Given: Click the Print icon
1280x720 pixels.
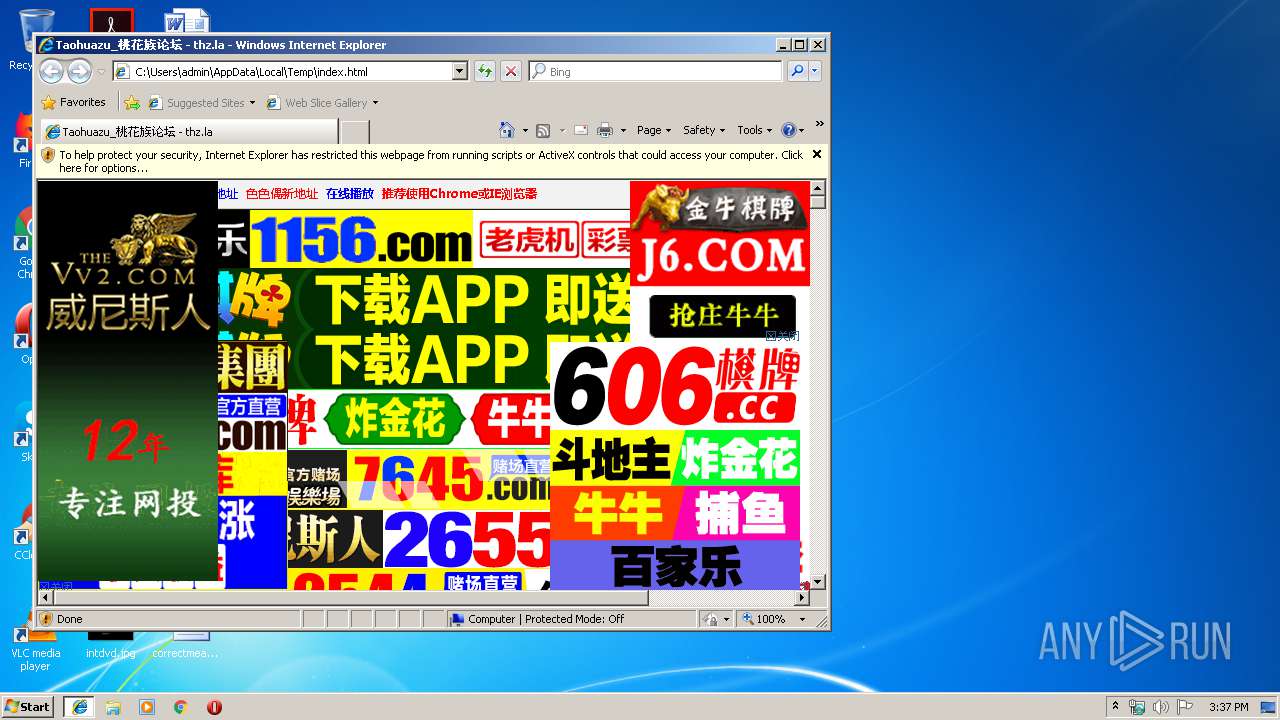Looking at the screenshot, I should (604, 130).
